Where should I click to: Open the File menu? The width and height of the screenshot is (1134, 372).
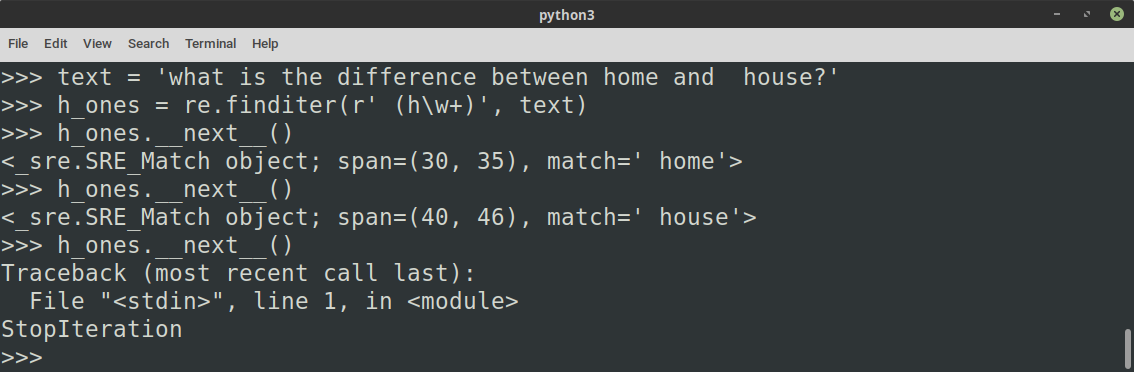click(x=18, y=43)
